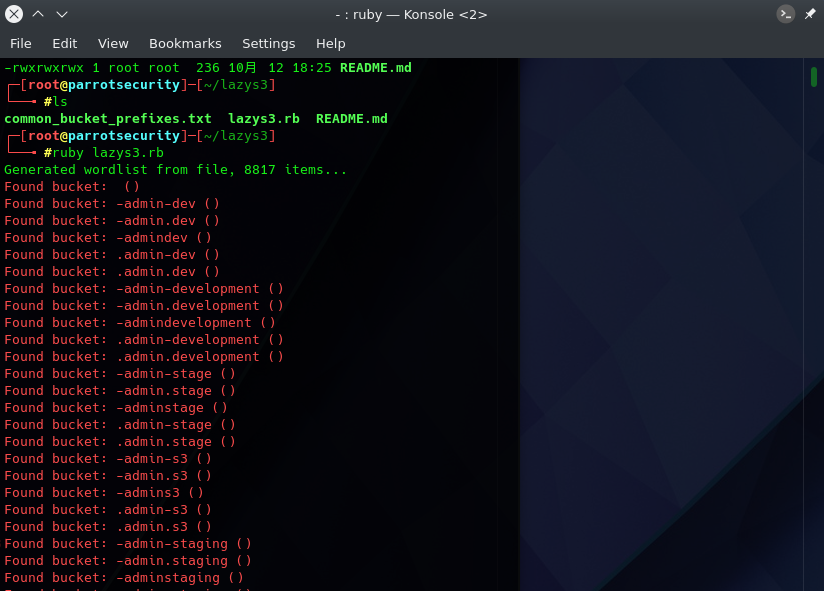Viewport: 824px width, 591px height.
Task: Open the Bookmarks menu
Action: (x=185, y=44)
